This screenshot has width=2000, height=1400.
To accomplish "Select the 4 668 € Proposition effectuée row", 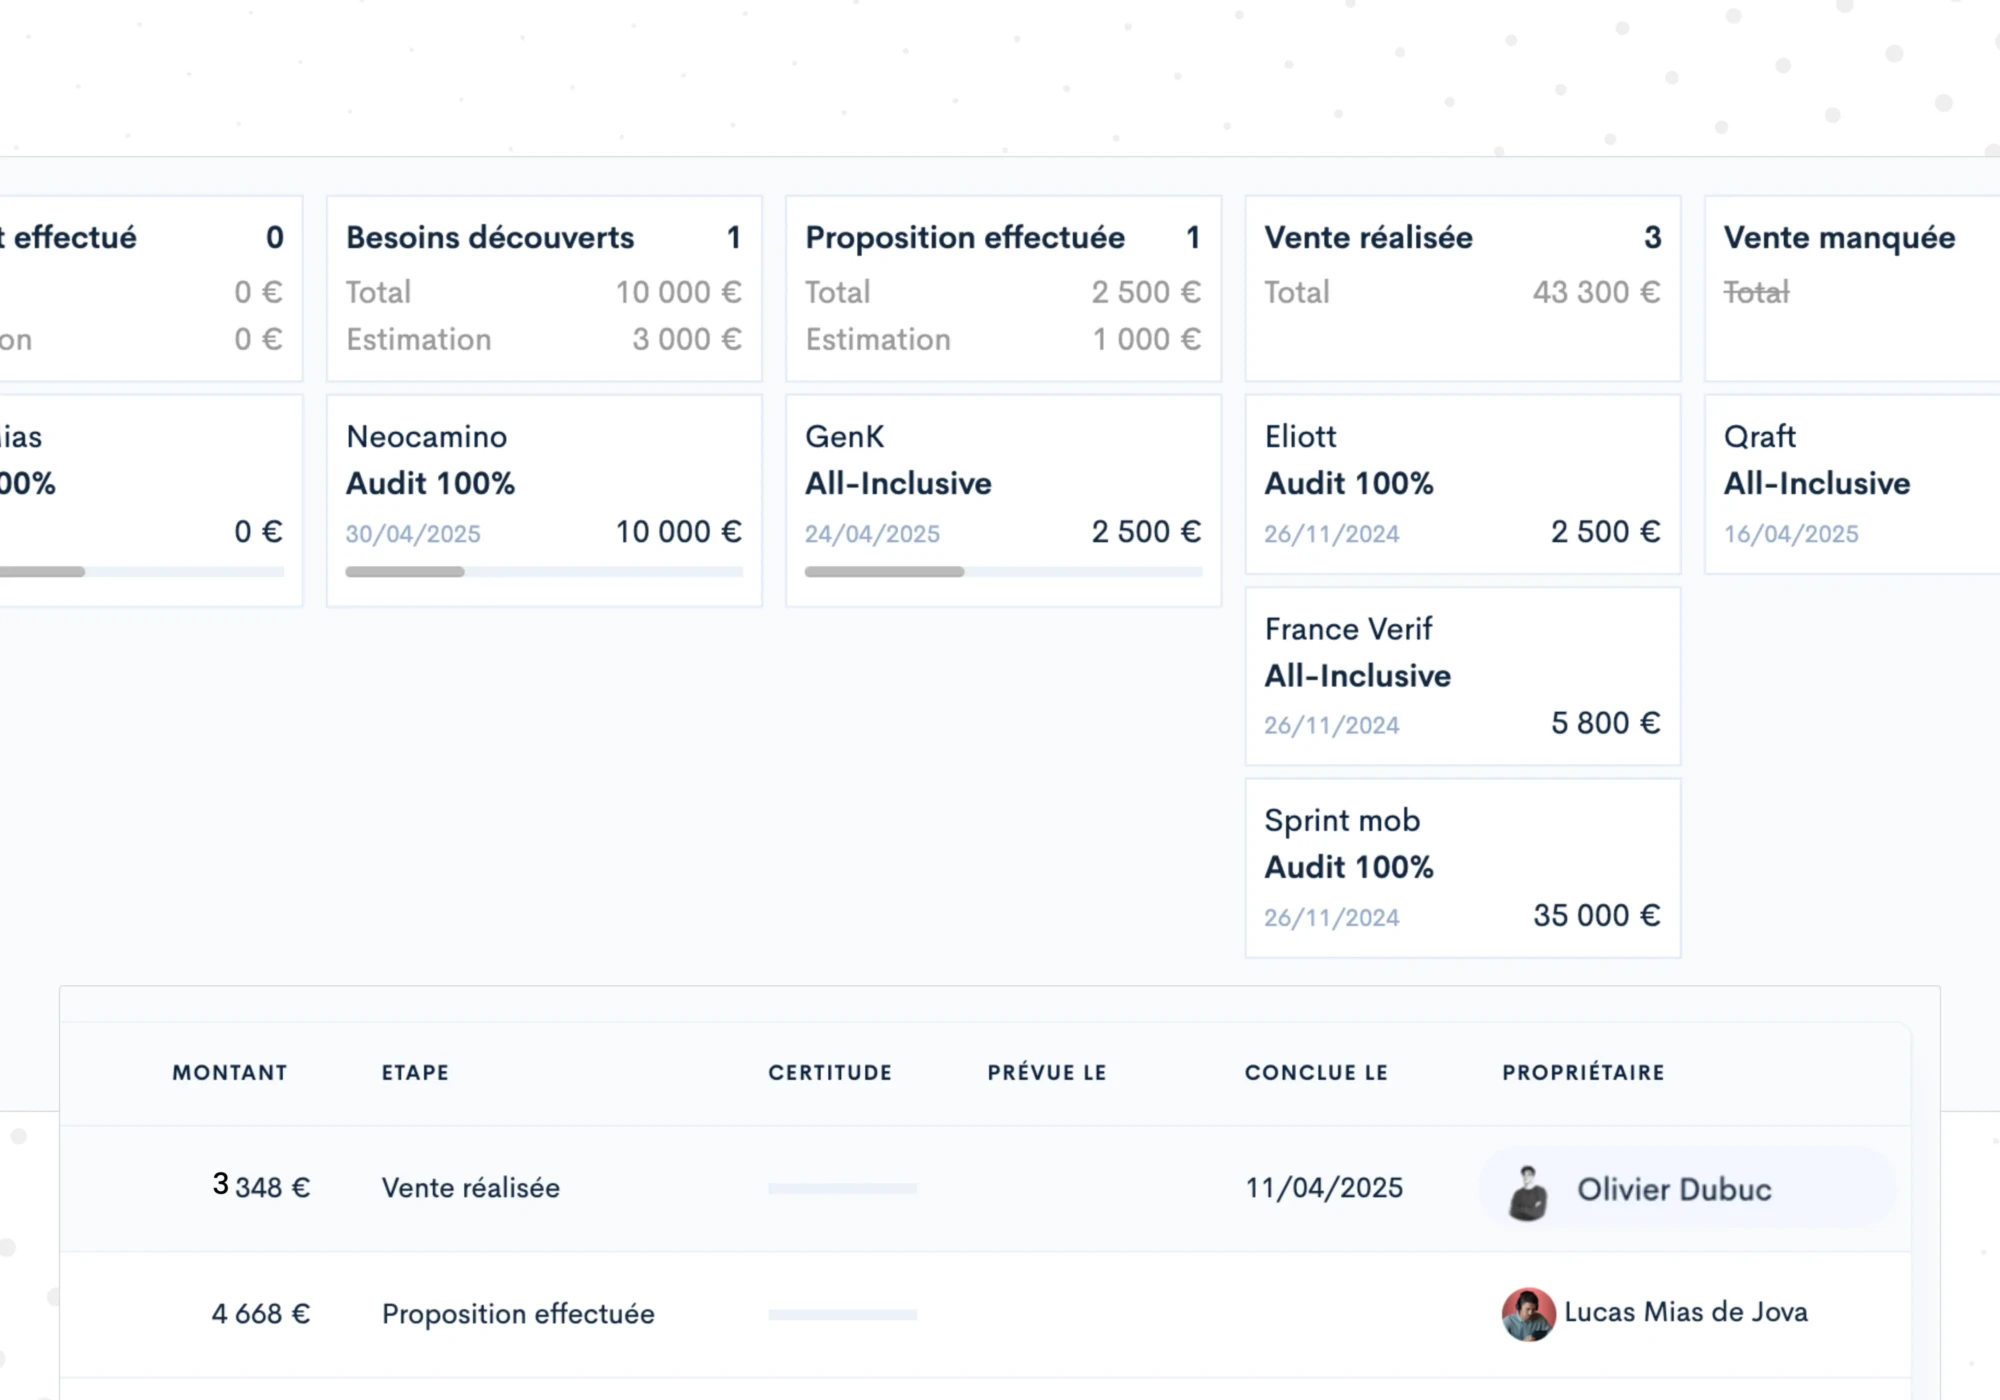I will point(518,1314).
